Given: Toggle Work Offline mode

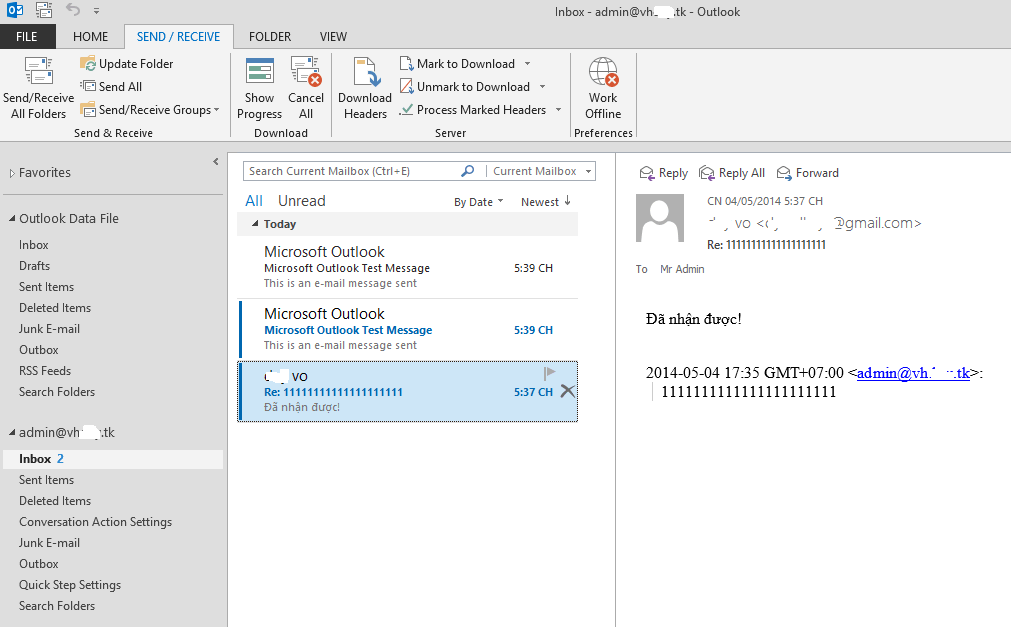Looking at the screenshot, I should click(603, 73).
